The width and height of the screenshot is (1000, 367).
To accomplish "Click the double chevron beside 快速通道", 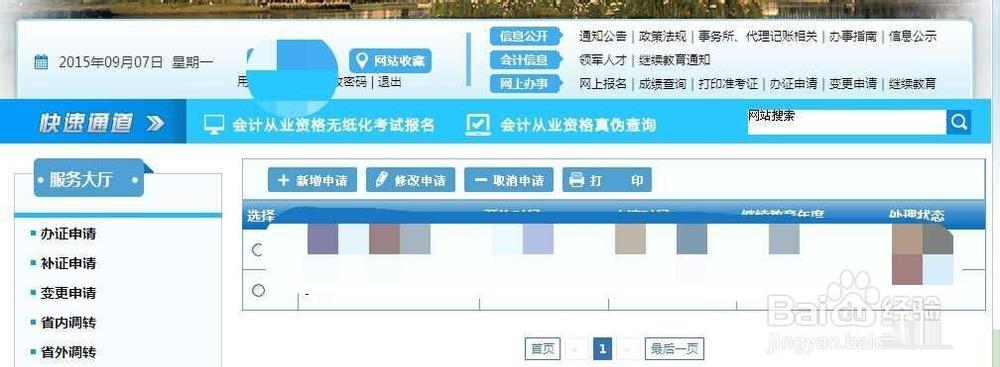I will 155,123.
